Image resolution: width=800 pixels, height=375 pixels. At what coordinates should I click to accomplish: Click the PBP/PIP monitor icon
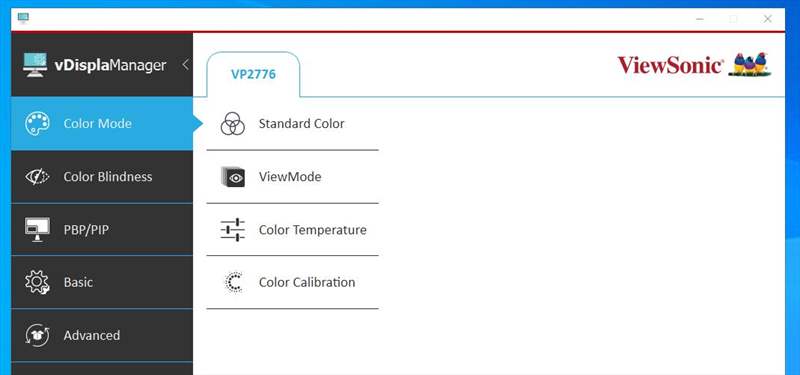37,230
